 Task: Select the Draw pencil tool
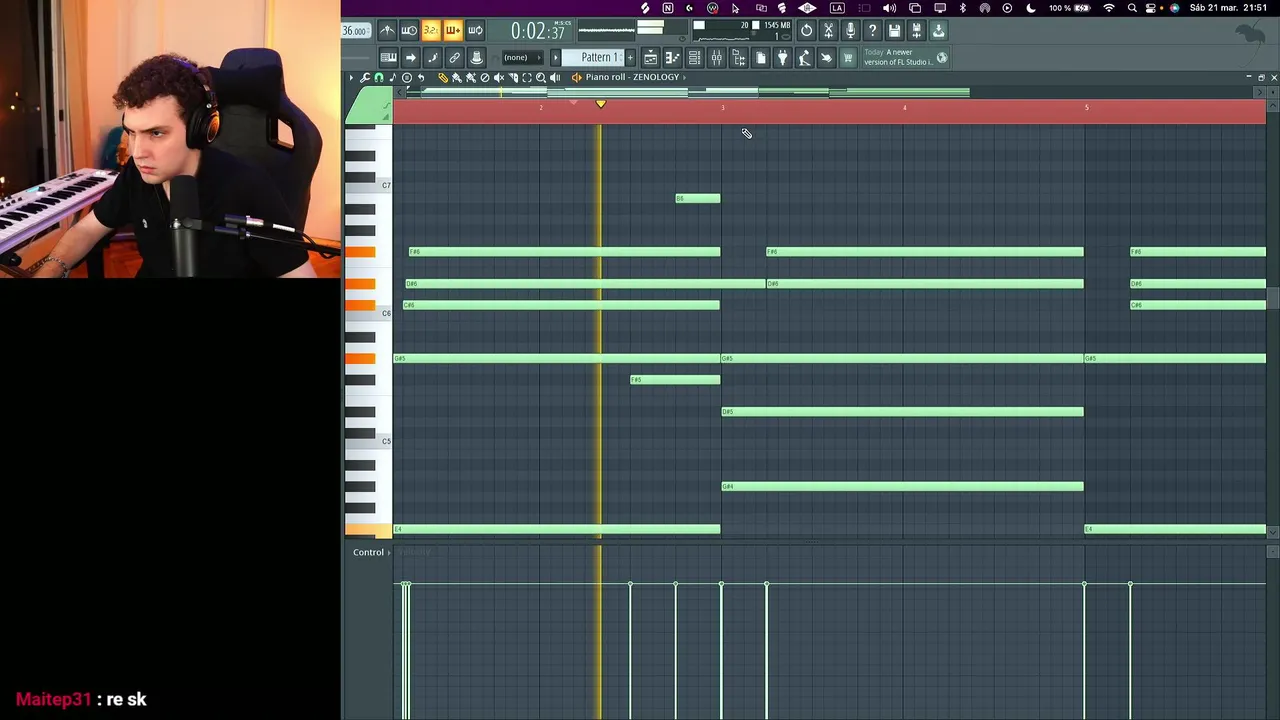[x=443, y=77]
